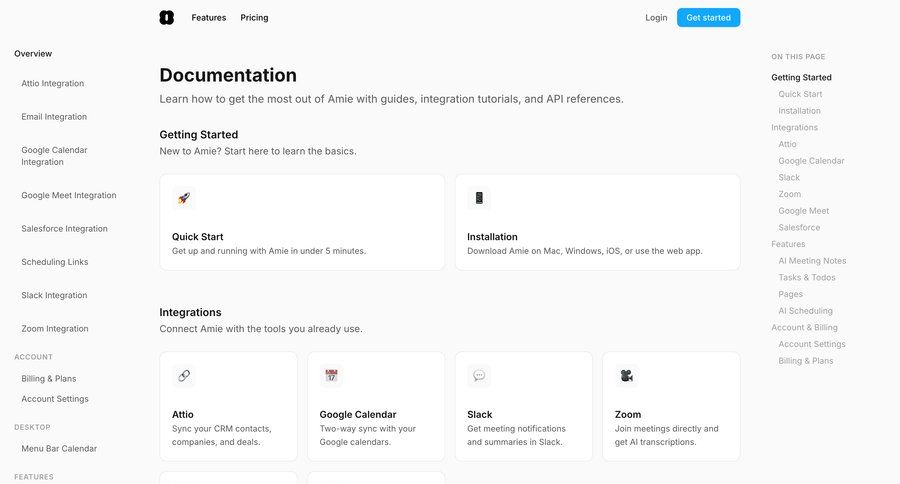Select Overview in the left sidebar
Viewport: 900px width, 484px height.
click(33, 53)
